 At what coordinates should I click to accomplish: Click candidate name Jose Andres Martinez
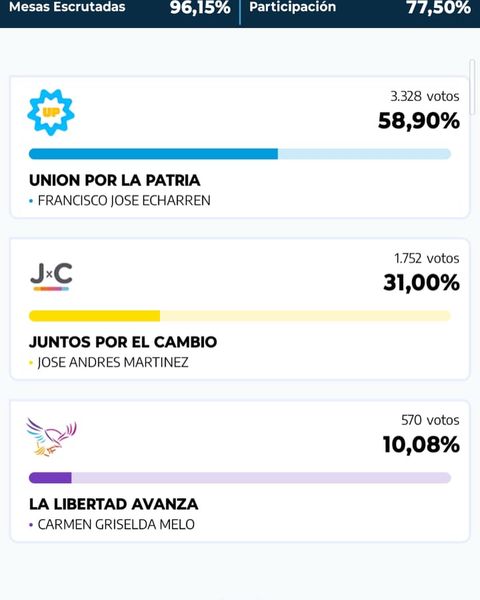tap(113, 362)
